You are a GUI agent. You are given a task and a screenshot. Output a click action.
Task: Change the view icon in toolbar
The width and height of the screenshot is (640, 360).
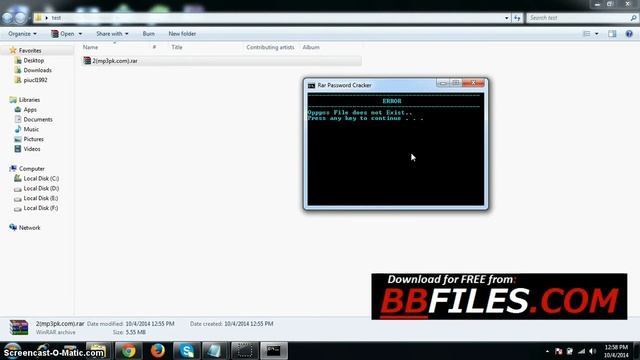(587, 34)
